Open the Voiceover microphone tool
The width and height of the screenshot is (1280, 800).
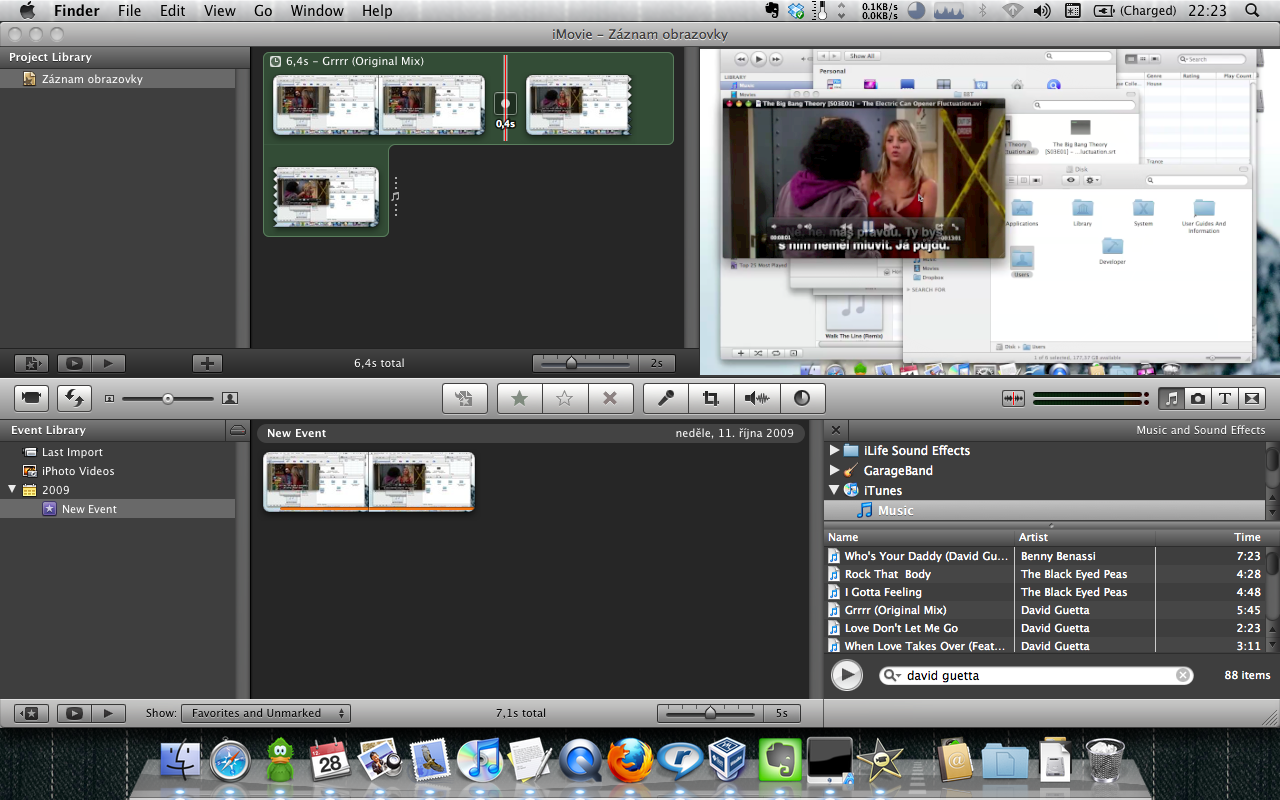666,398
